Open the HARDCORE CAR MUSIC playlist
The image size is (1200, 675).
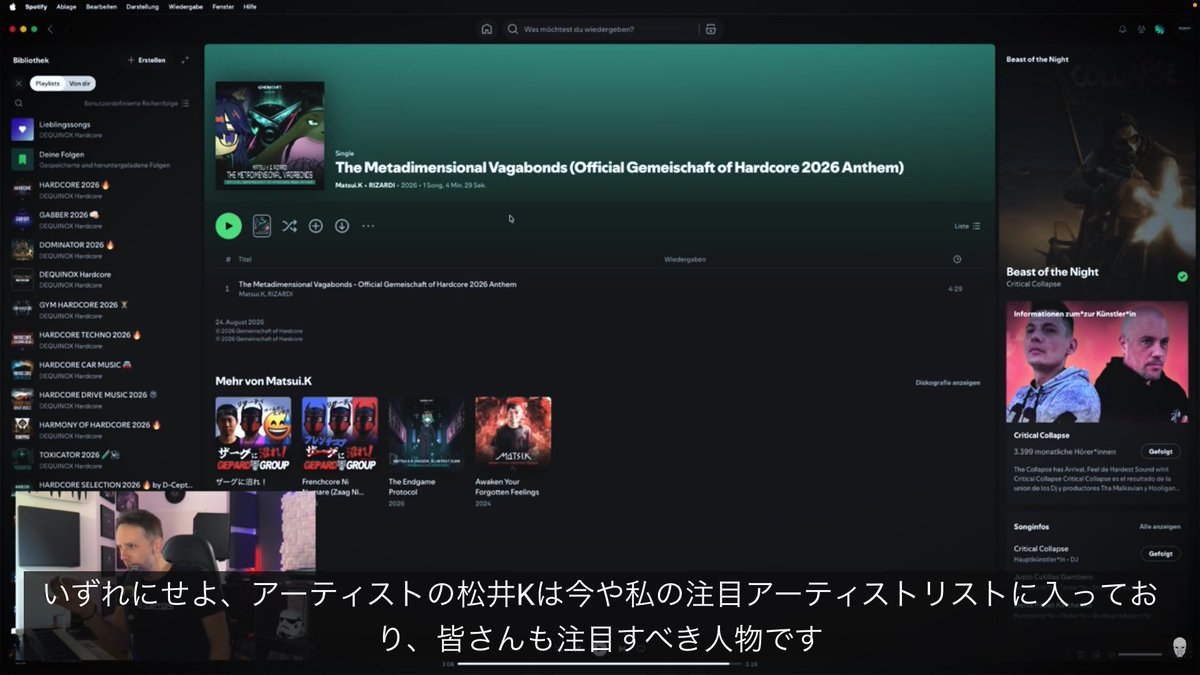(x=104, y=369)
